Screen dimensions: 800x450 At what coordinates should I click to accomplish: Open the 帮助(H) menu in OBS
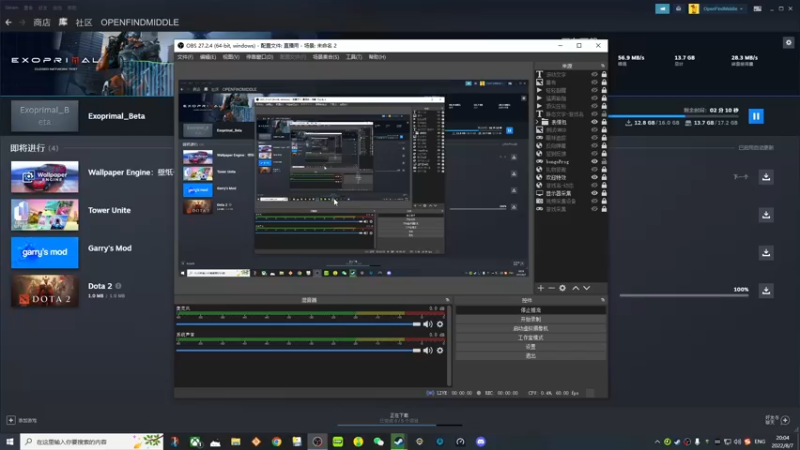[x=377, y=57]
